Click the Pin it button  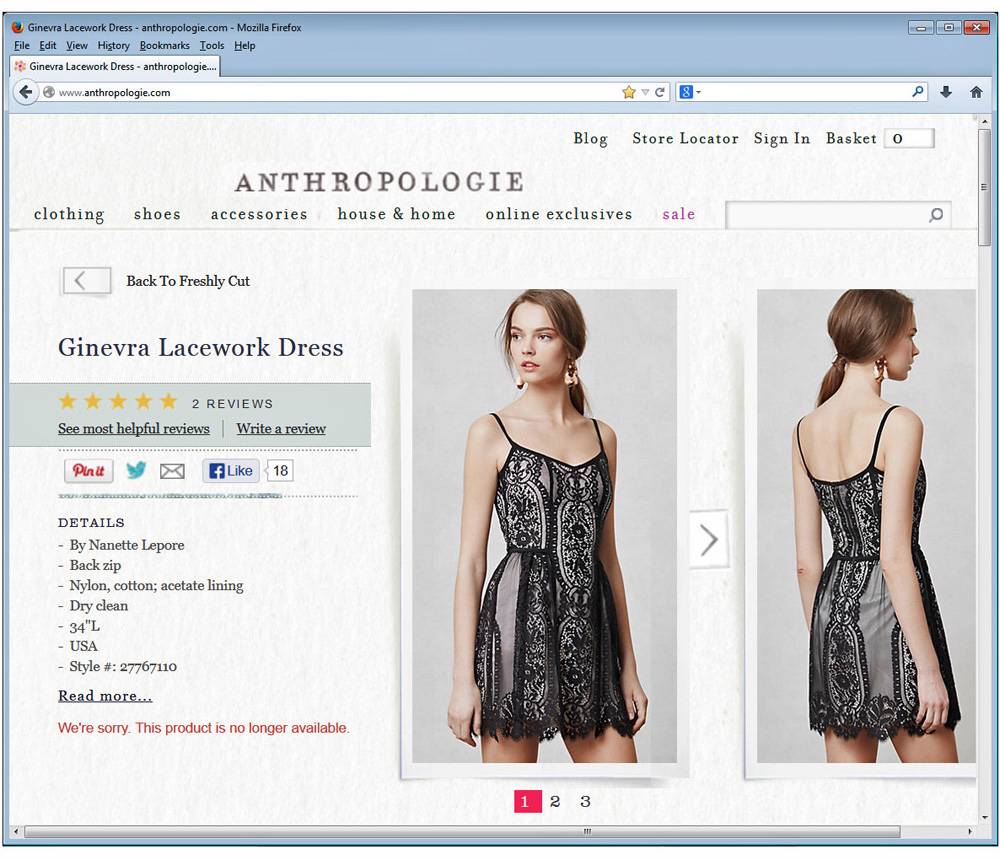pyautogui.click(x=88, y=471)
